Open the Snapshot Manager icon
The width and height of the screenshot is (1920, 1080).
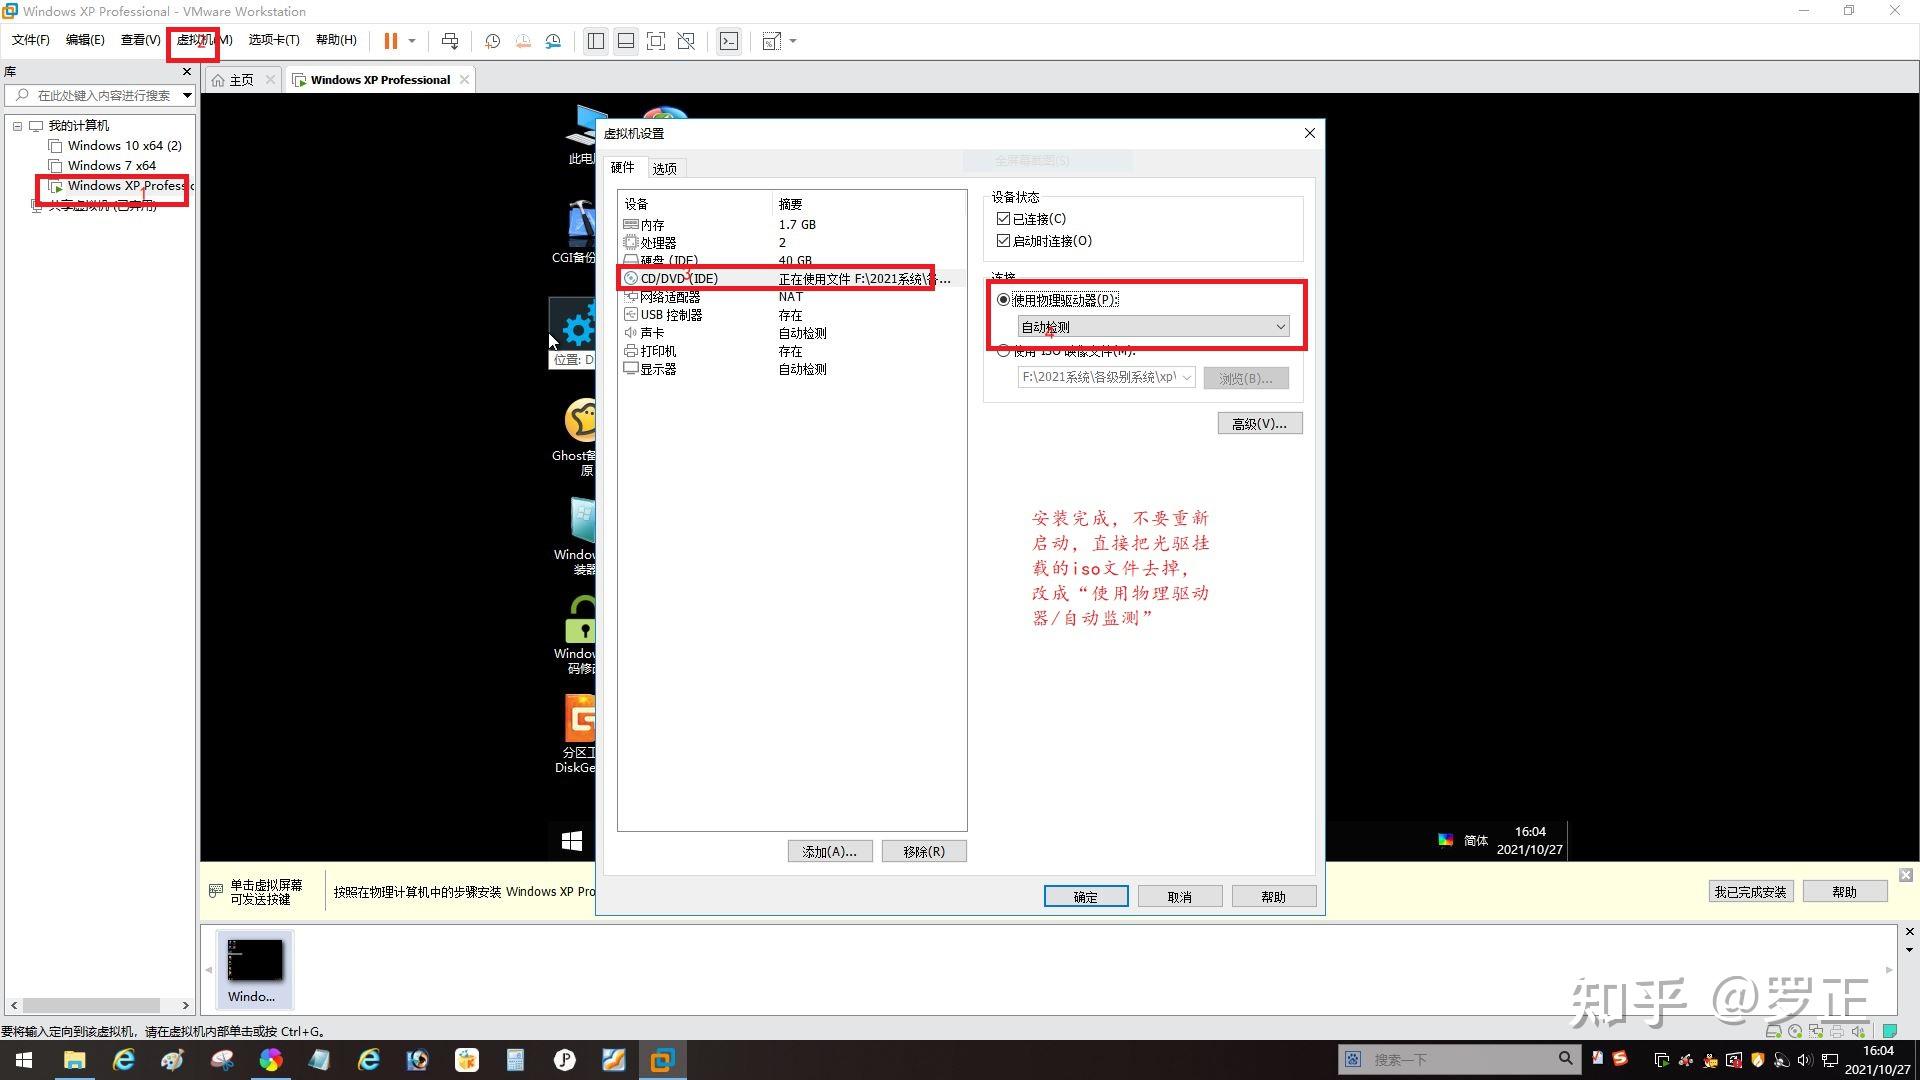[x=553, y=41]
